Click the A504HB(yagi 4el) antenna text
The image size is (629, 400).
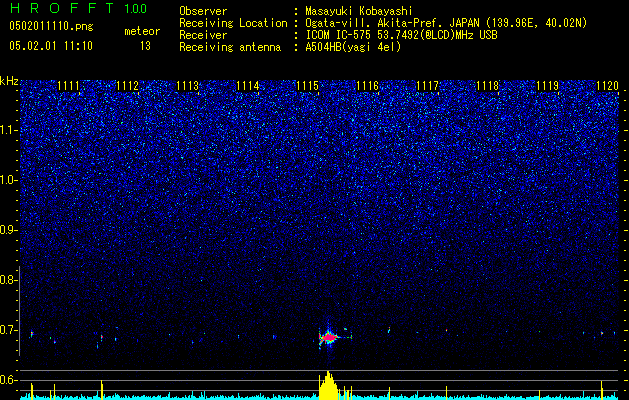tap(353, 47)
